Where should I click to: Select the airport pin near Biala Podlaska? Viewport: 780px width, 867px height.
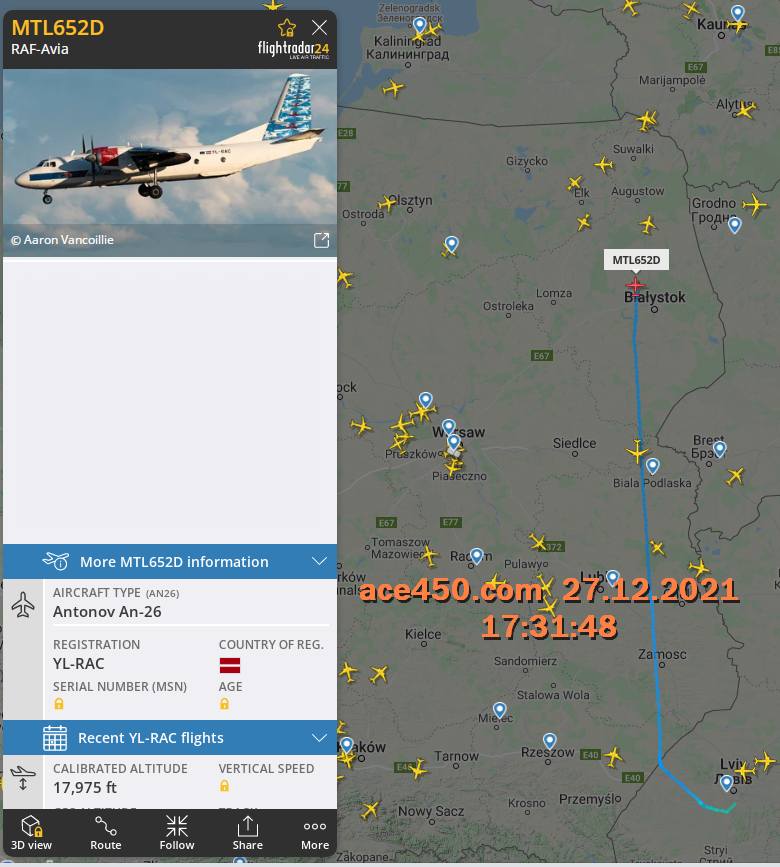tap(652, 466)
